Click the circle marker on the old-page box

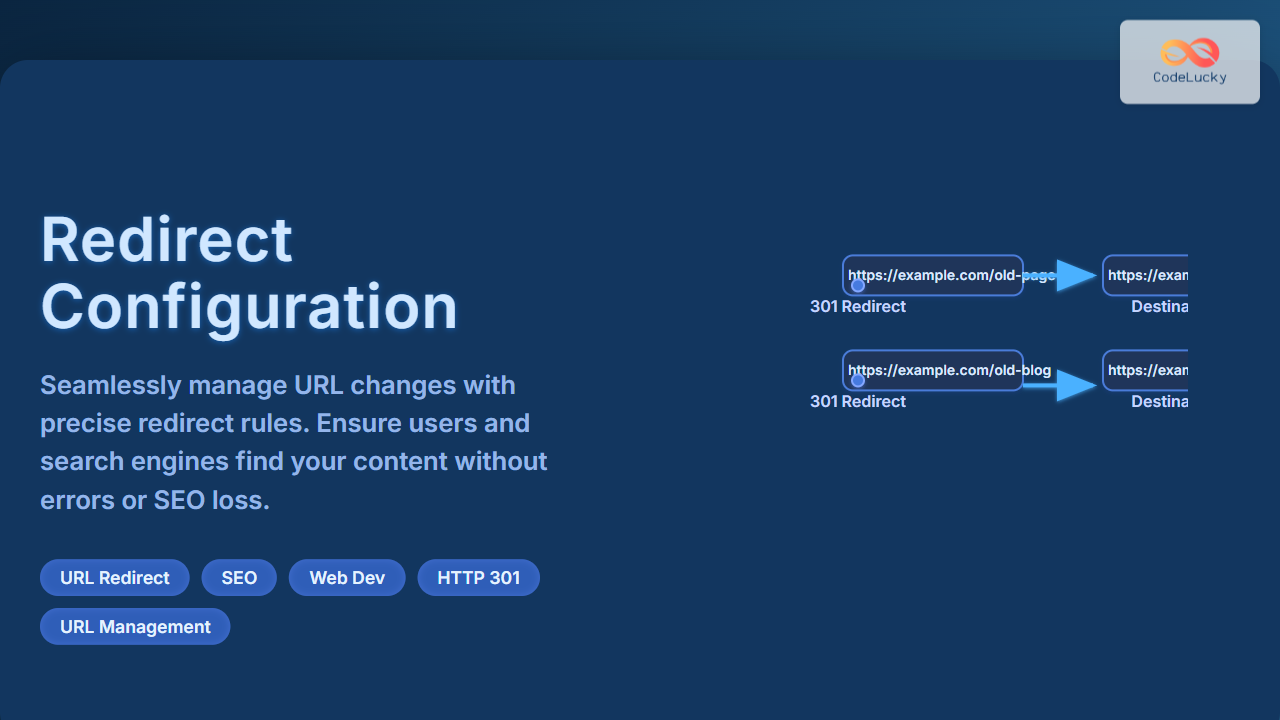(857, 286)
